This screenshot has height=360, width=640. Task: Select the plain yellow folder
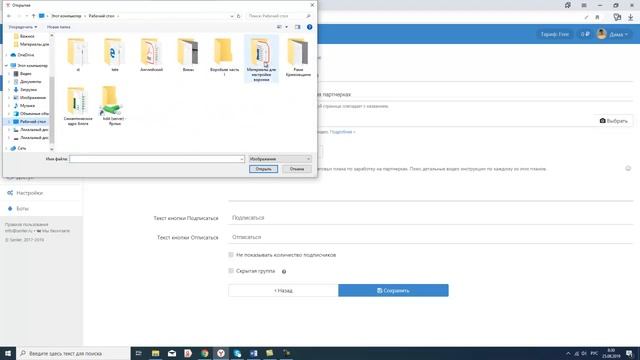(224, 57)
